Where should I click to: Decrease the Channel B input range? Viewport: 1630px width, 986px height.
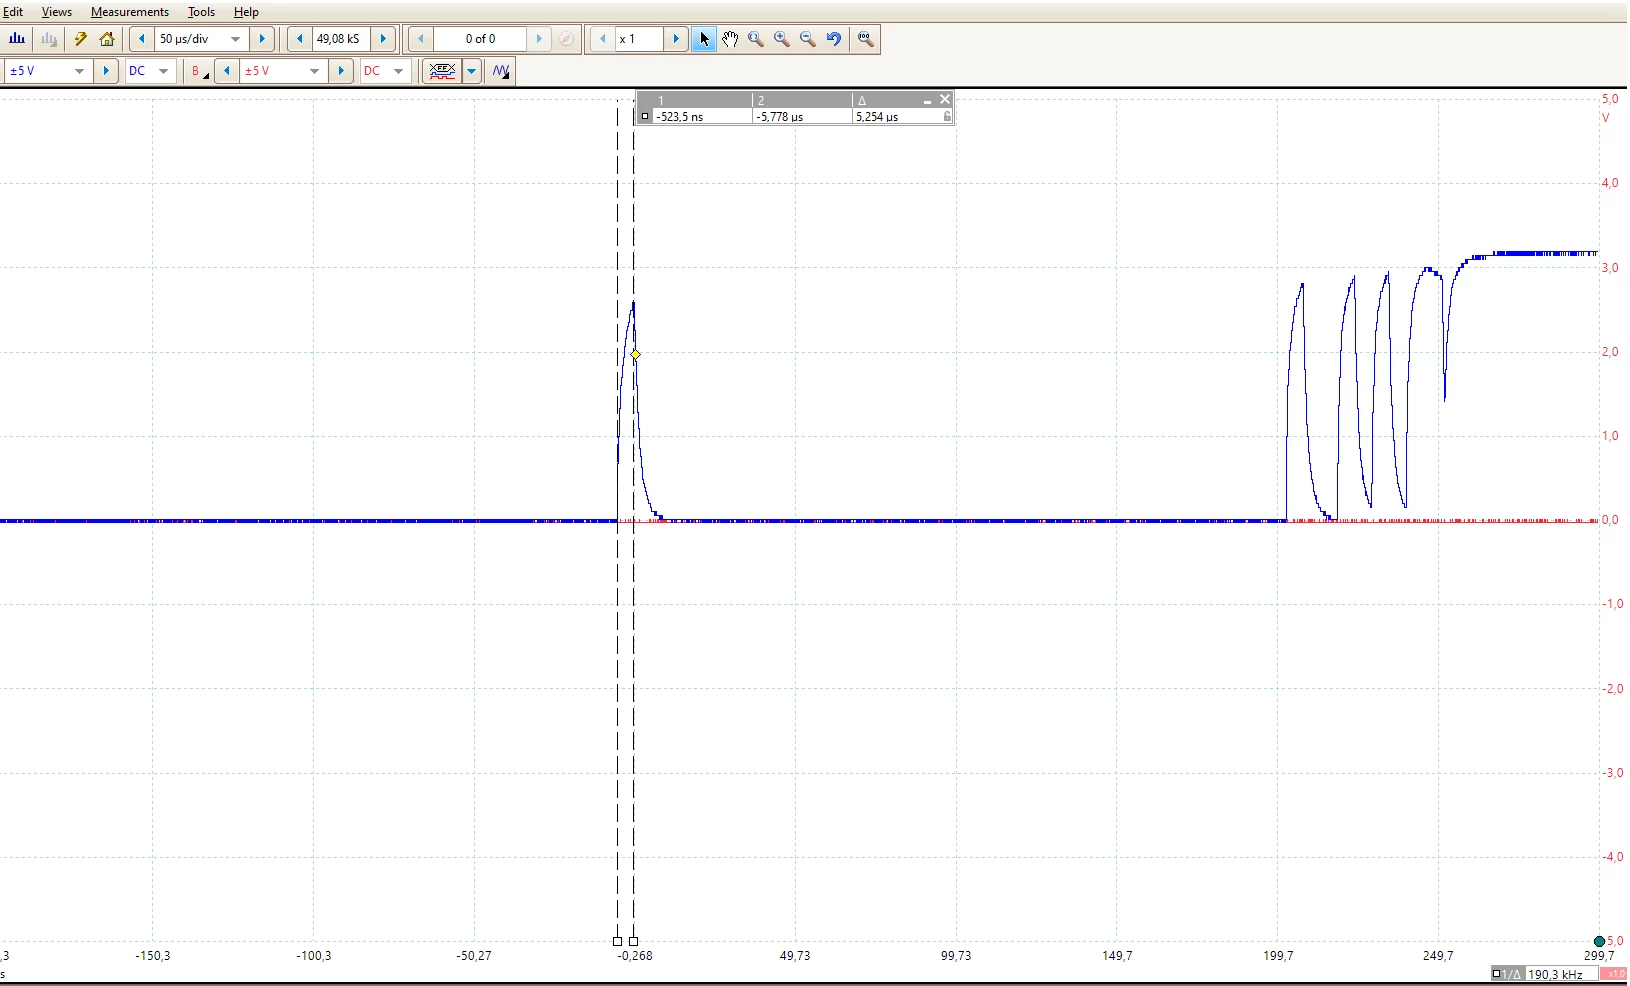(x=227, y=71)
